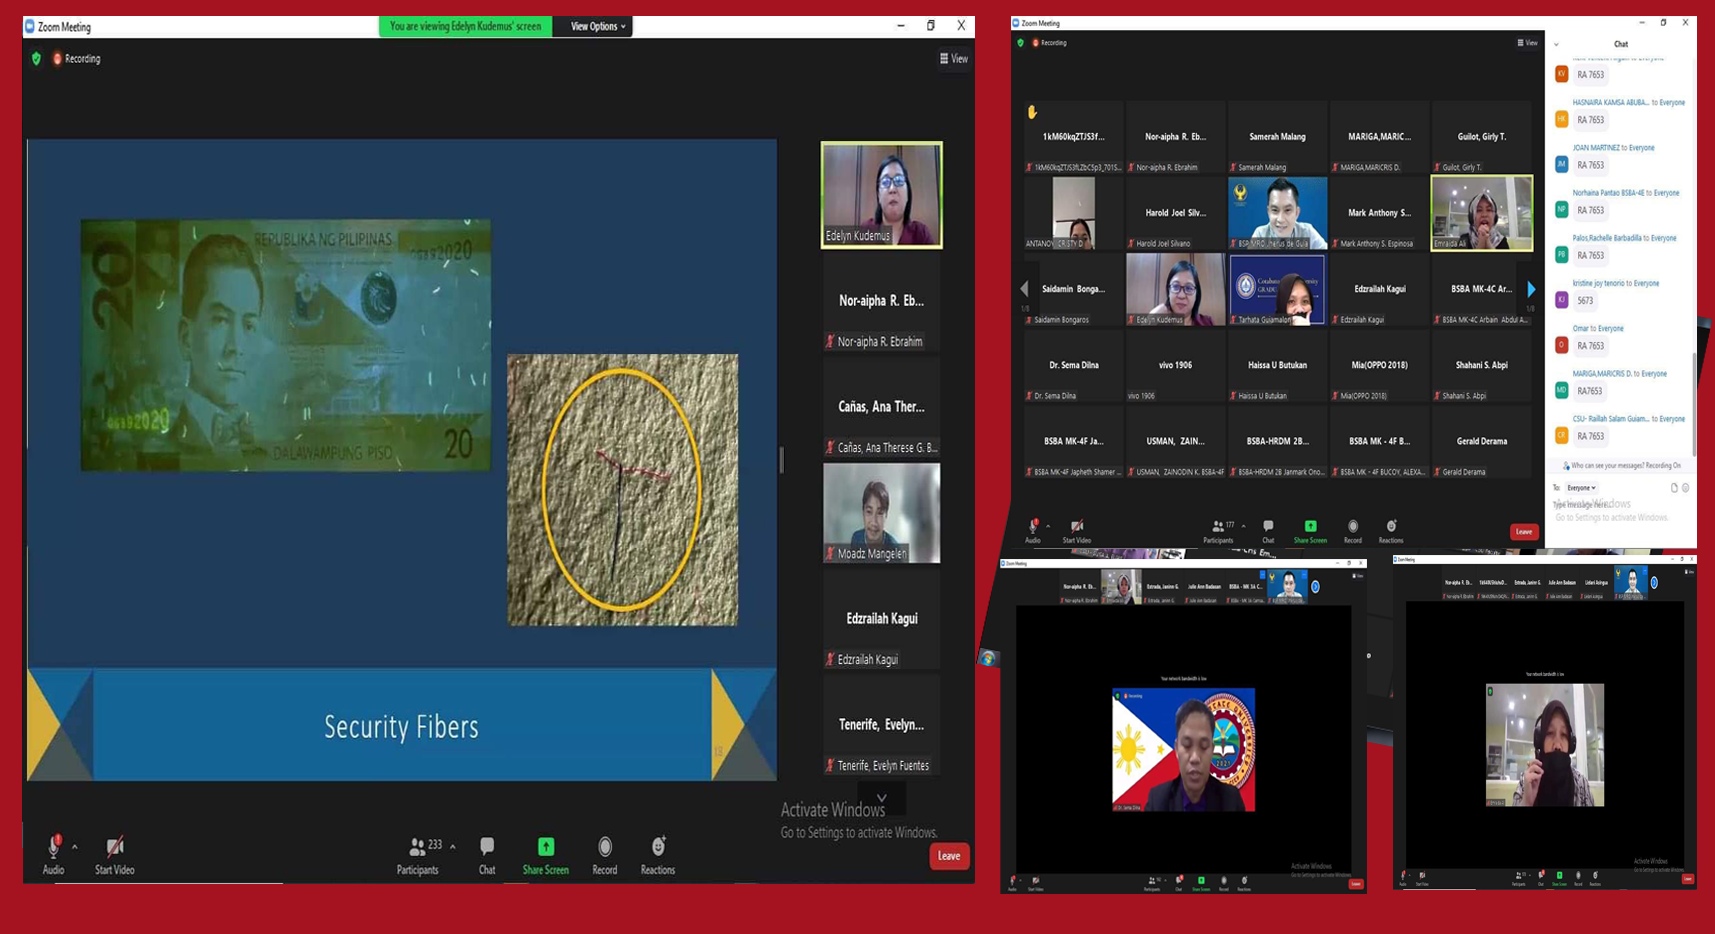The width and height of the screenshot is (1715, 934).
Task: Open the View Options dropdown
Action: 597,27
